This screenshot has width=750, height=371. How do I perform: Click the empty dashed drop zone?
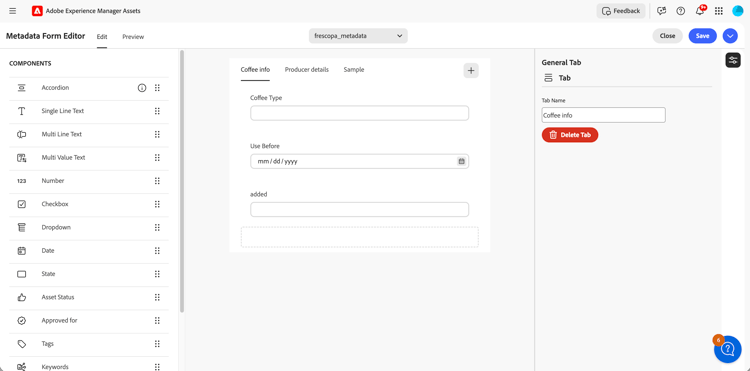(x=360, y=237)
